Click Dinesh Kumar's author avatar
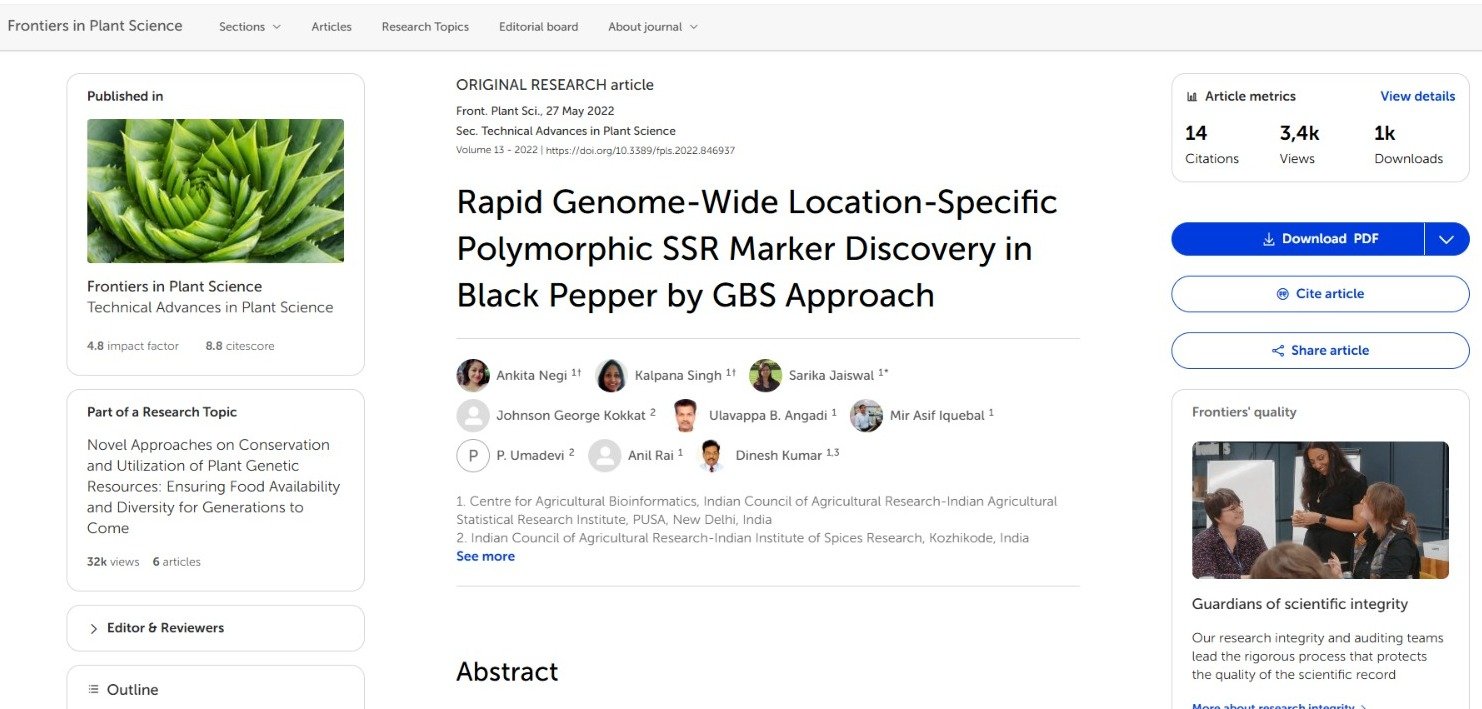 tap(712, 455)
